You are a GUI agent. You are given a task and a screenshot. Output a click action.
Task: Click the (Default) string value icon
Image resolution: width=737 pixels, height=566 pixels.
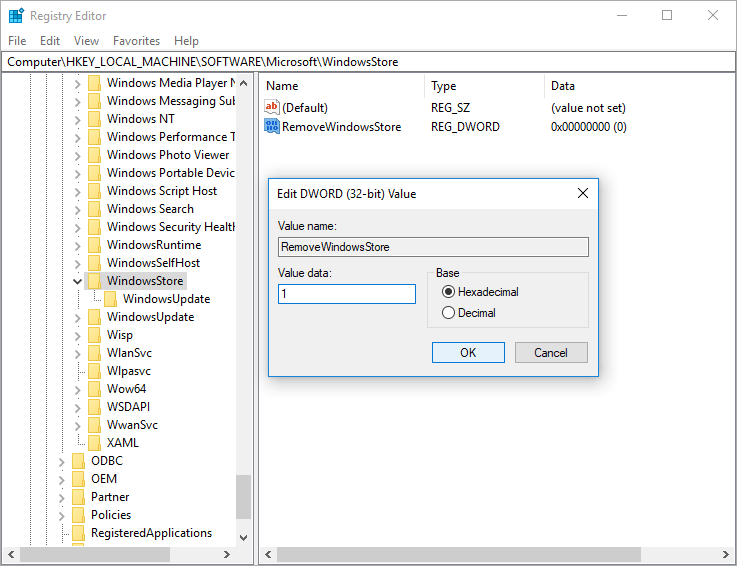(x=272, y=107)
